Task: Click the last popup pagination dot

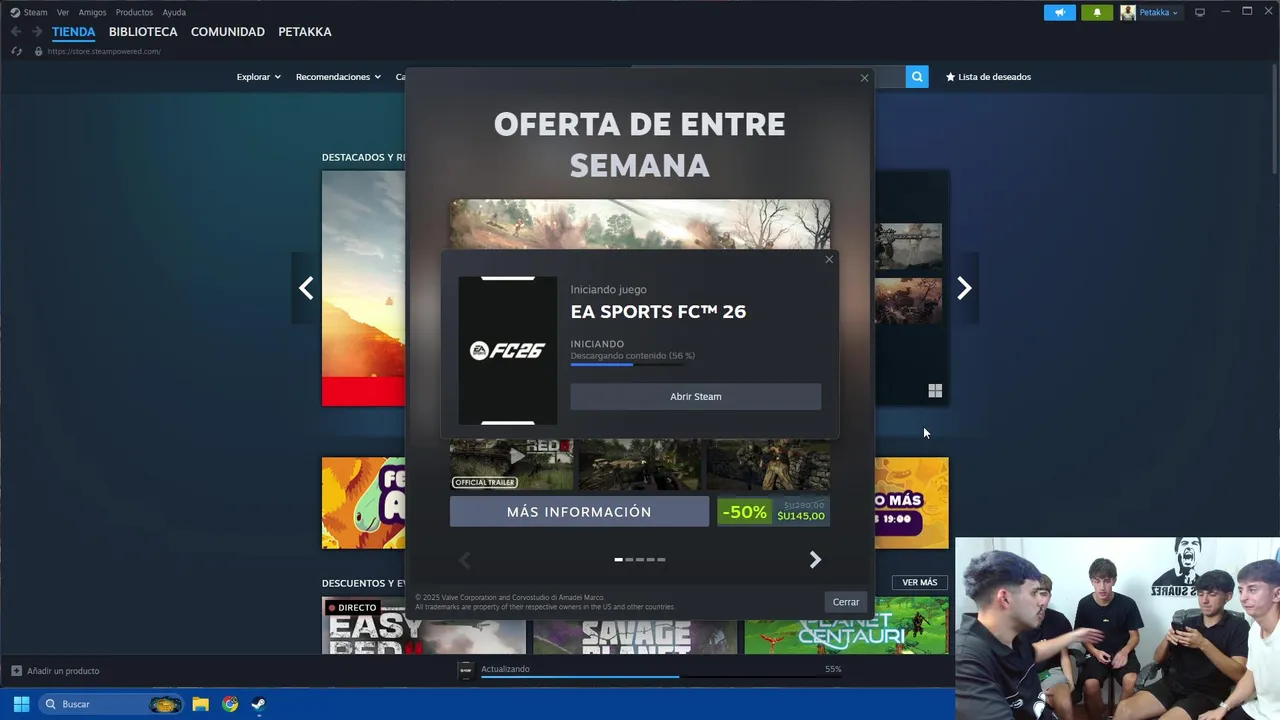Action: pyautogui.click(x=661, y=560)
